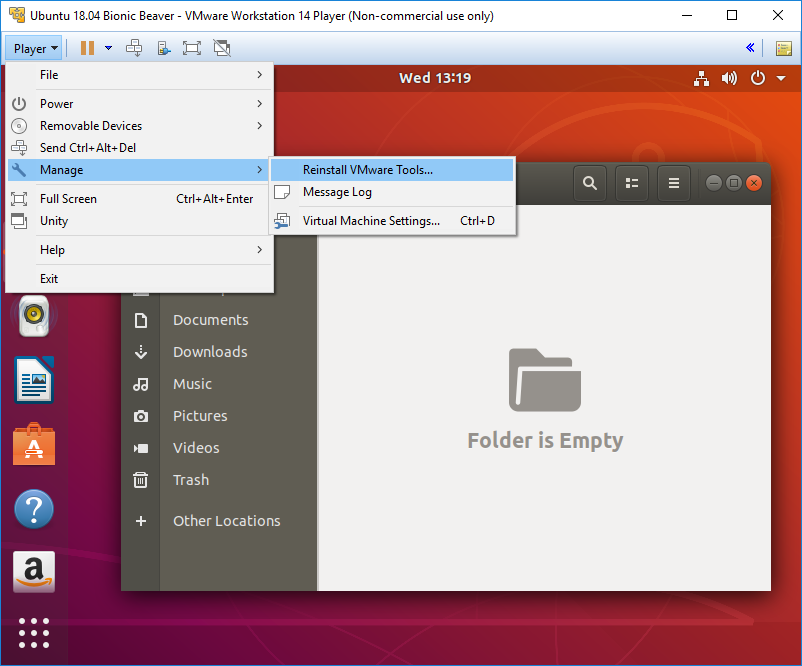802x666 pixels.
Task: Click the Send Ctrl+Alt+Del toolbar icon
Action: point(134,48)
